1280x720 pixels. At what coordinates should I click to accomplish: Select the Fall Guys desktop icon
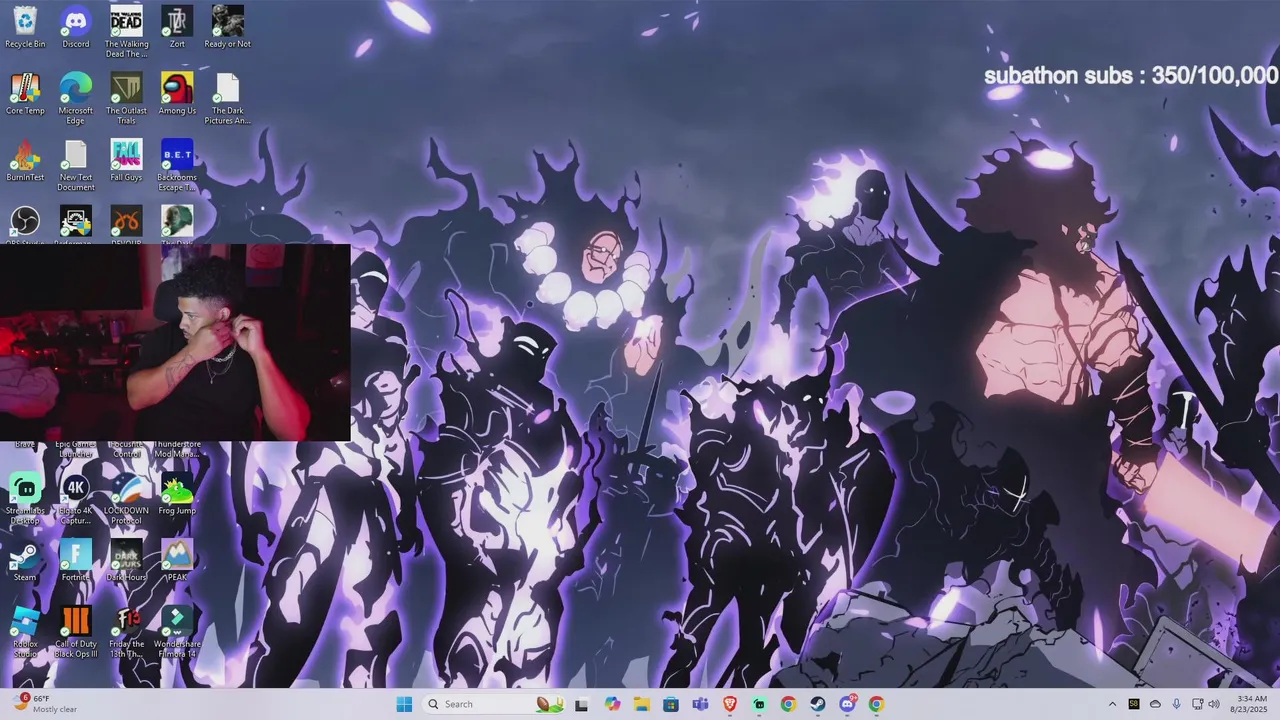[126, 161]
